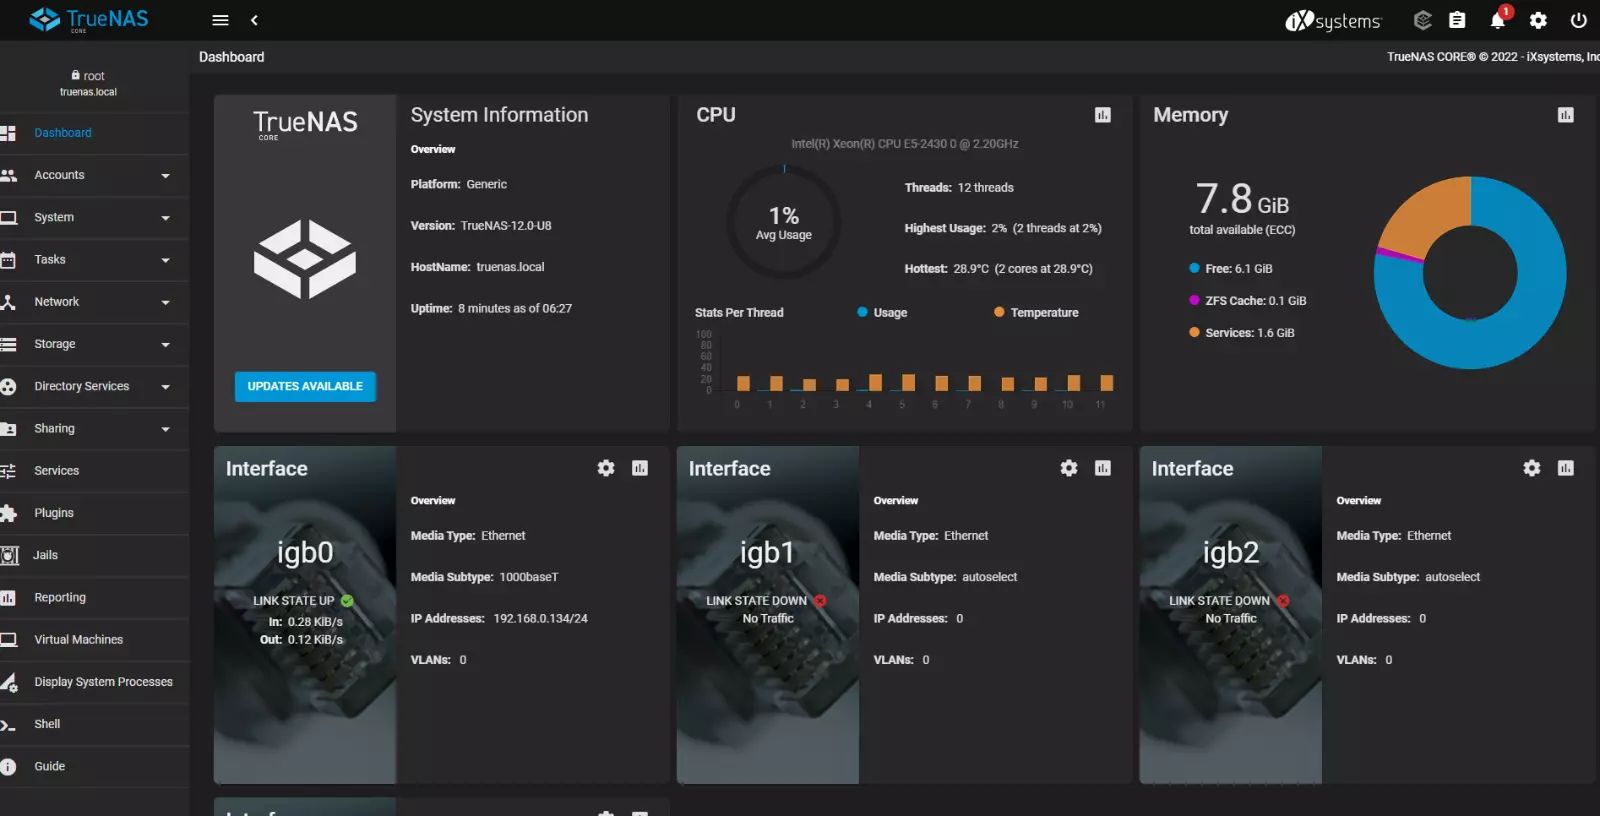Collapse sidebar with the left chevron
This screenshot has width=1600, height=816.
click(254, 20)
